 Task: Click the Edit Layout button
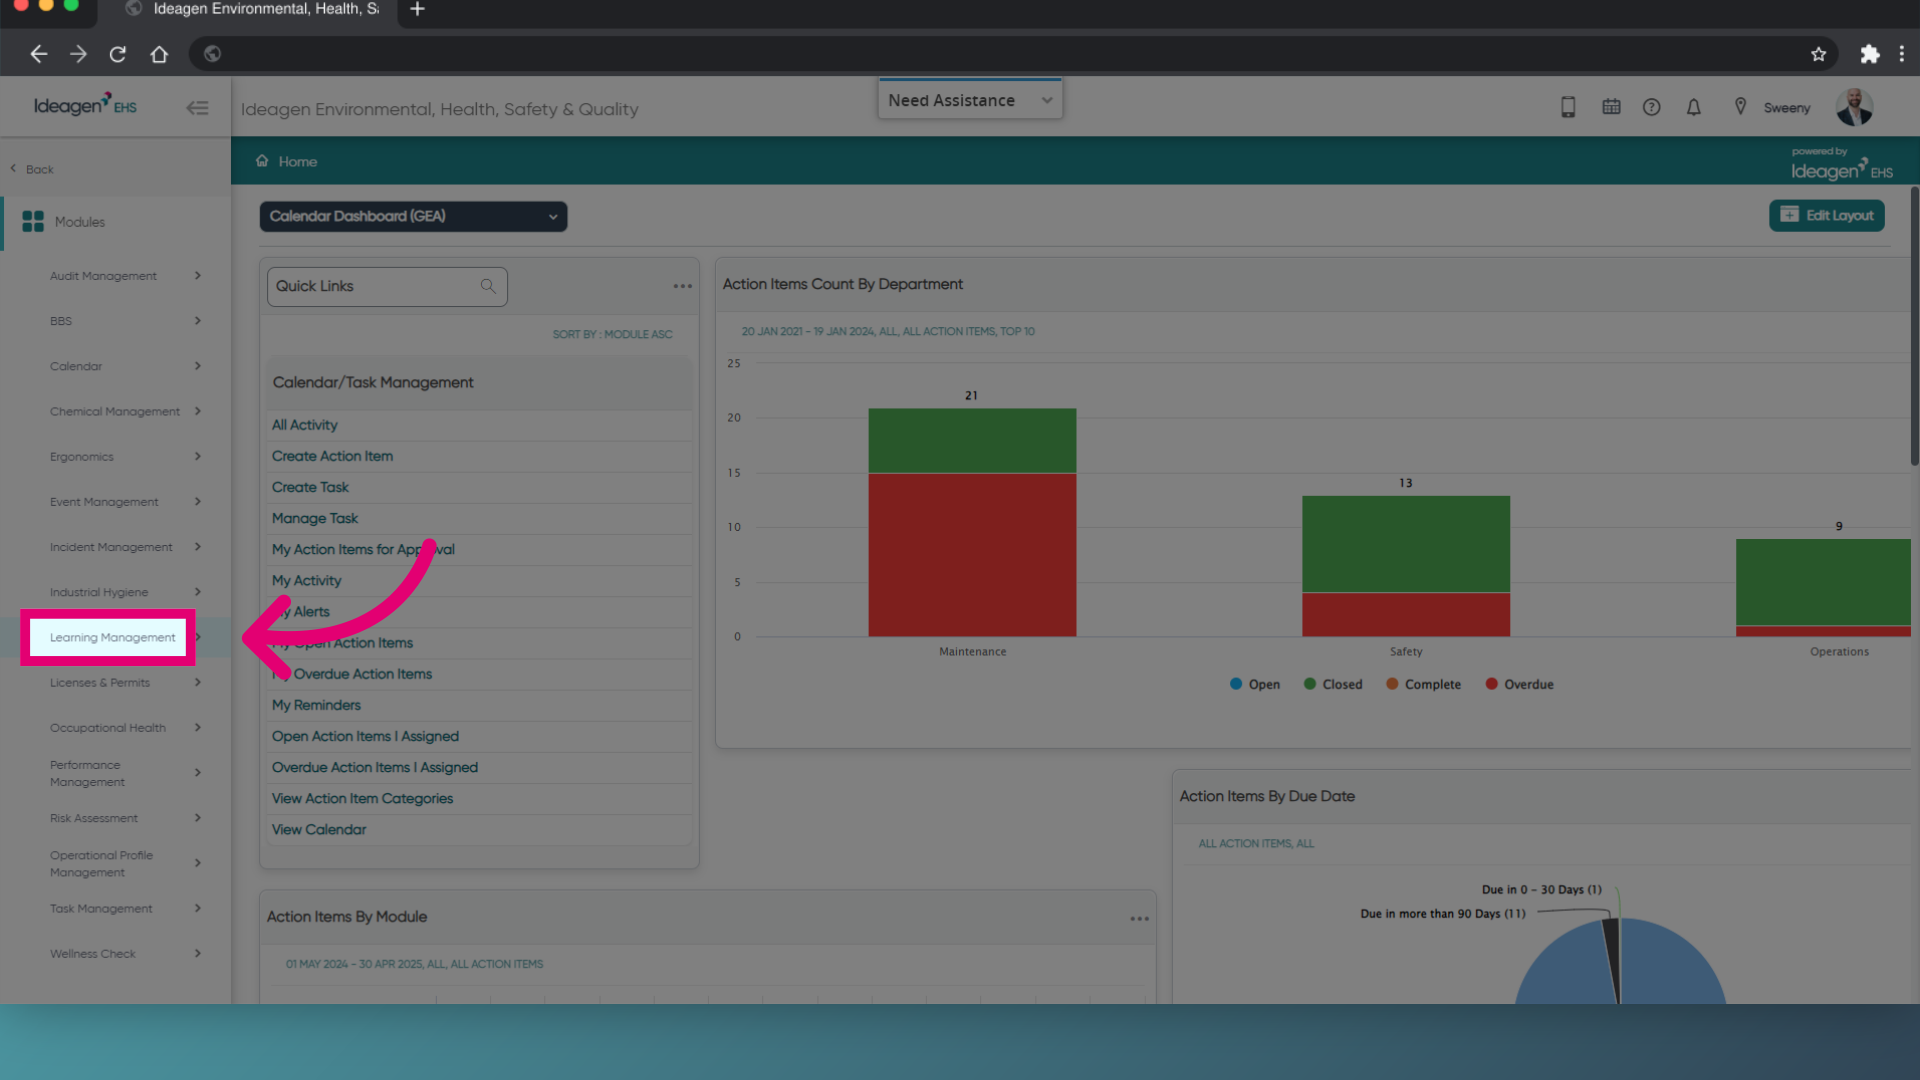coord(1826,215)
